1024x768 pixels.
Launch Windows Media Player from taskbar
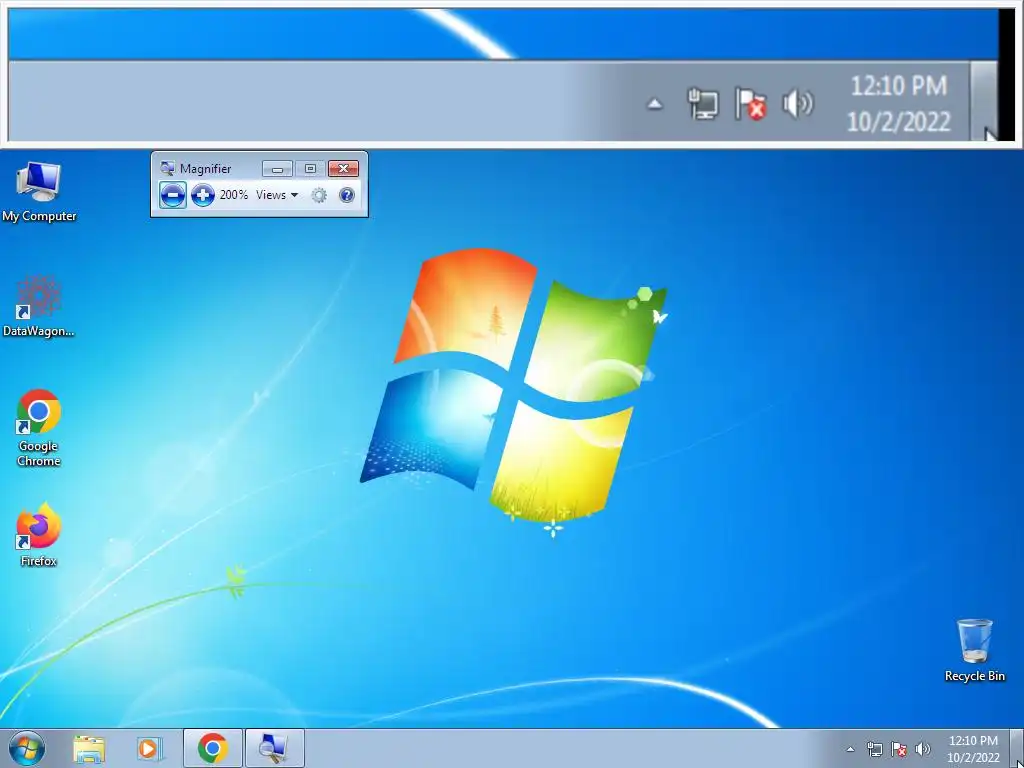tap(149, 748)
